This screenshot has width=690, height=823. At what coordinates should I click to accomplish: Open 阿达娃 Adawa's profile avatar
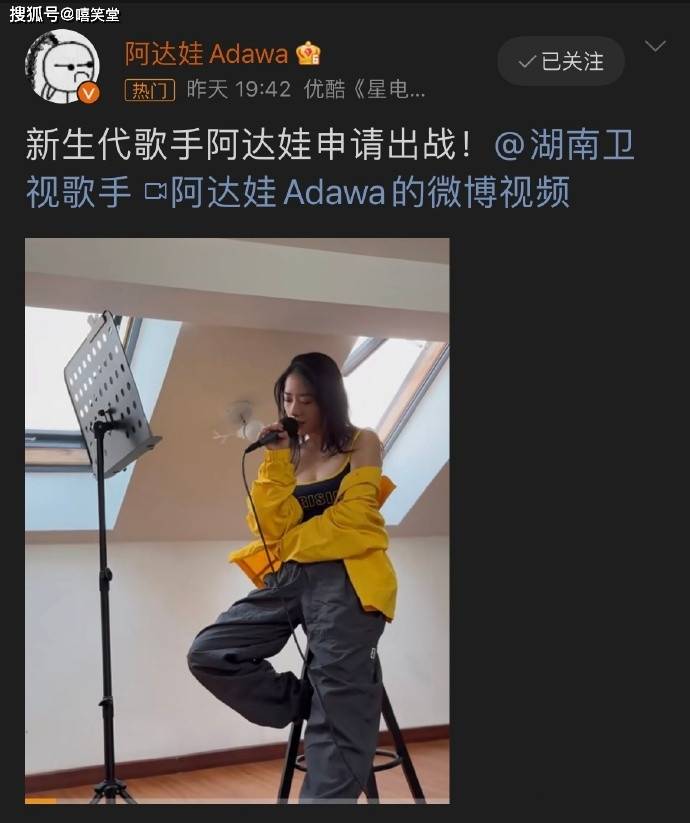point(62,66)
